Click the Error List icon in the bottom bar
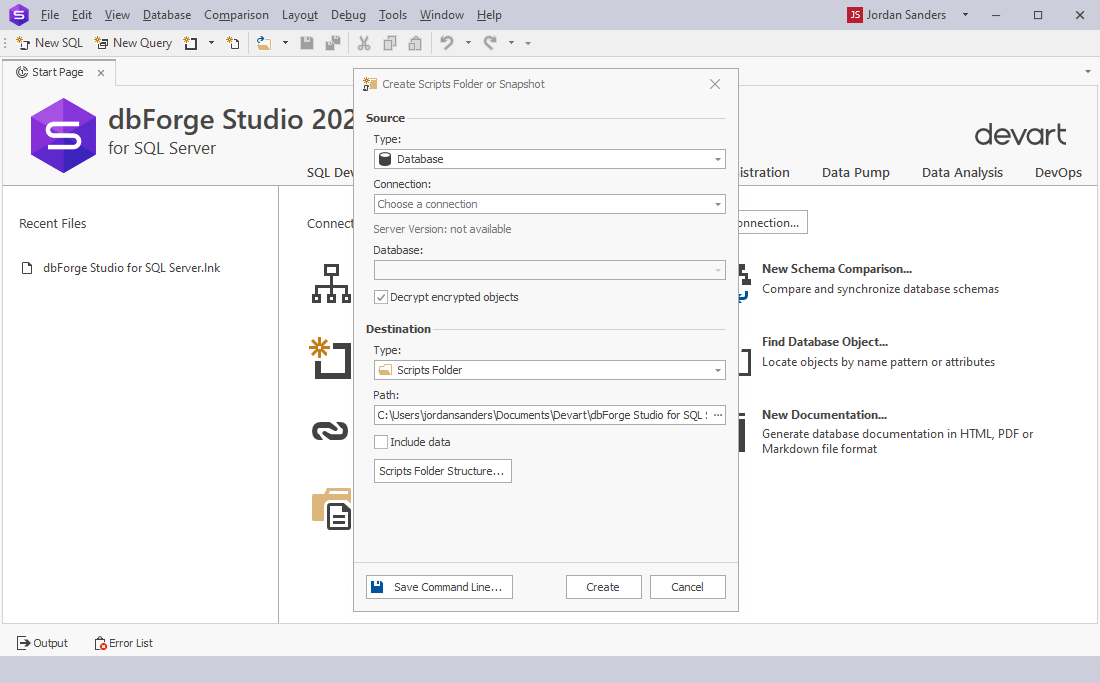 pos(100,642)
